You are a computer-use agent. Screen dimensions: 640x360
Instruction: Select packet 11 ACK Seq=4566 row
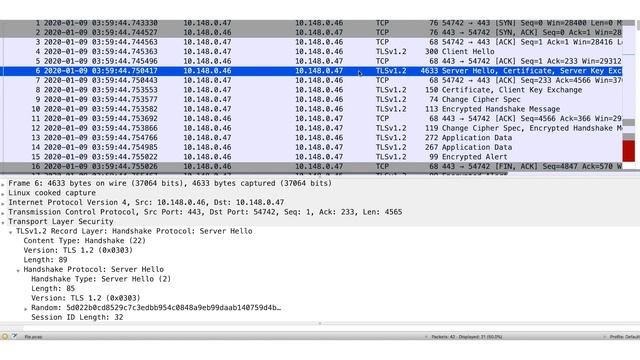pos(311,119)
